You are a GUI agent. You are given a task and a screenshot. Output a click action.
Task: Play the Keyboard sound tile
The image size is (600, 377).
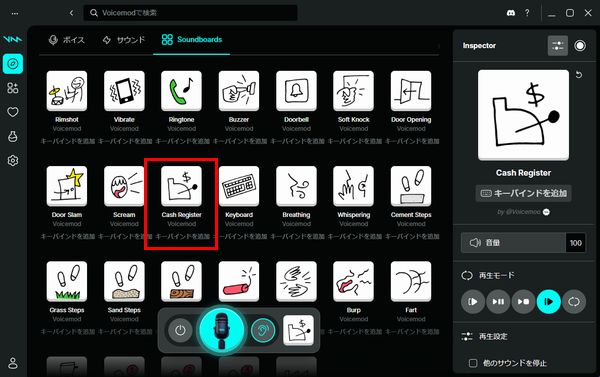coord(239,186)
